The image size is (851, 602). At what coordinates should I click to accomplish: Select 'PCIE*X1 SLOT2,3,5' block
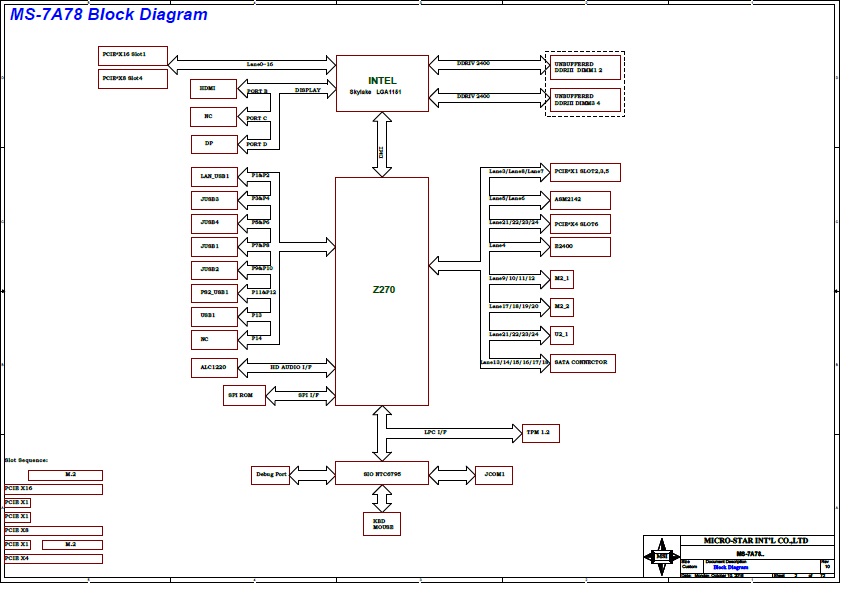(585, 173)
